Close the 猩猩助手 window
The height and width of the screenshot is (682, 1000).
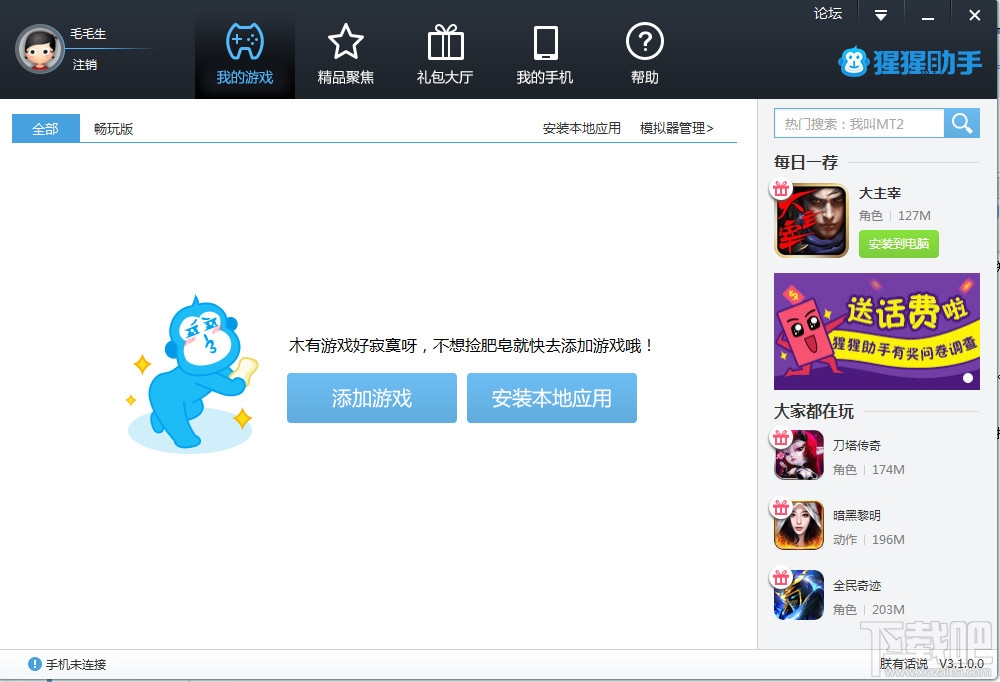(974, 15)
